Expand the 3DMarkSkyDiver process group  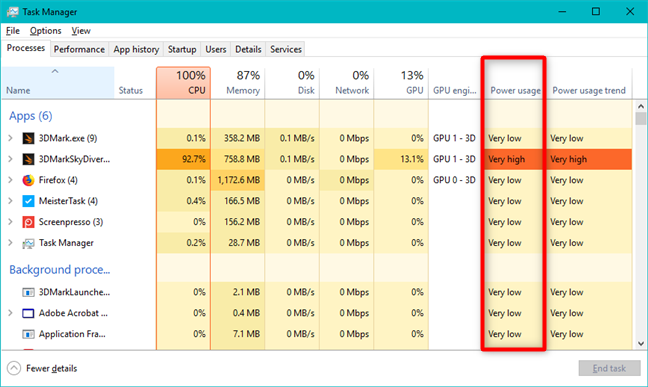pos(10,159)
